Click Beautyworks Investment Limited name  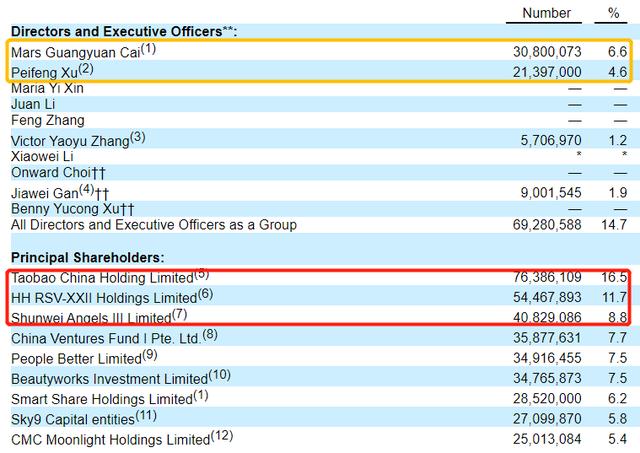tap(109, 379)
